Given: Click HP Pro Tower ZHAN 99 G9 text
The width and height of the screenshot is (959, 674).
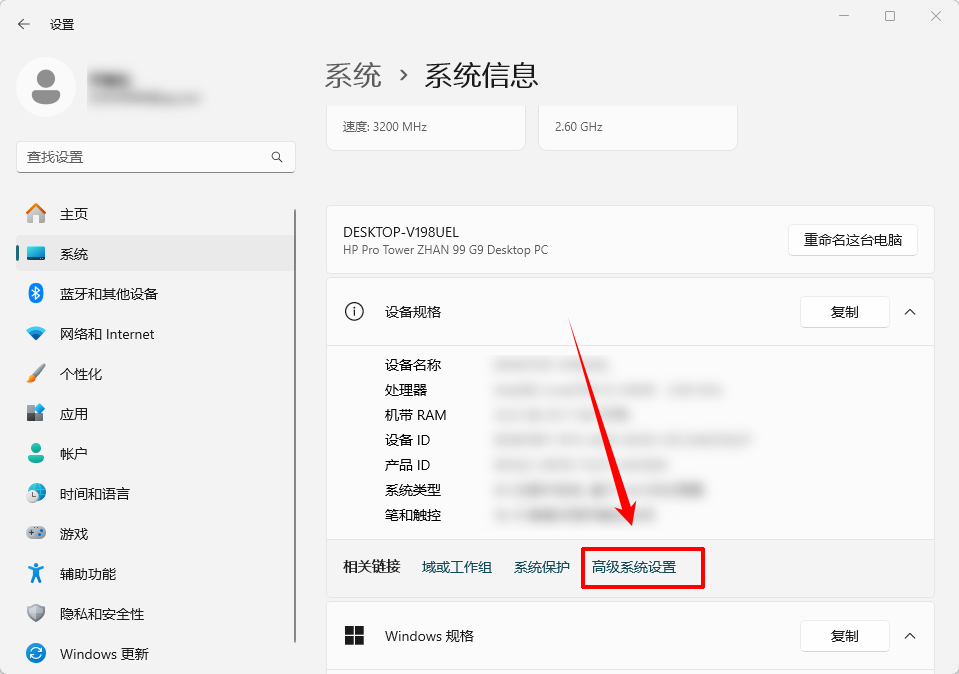Looking at the screenshot, I should coord(445,250).
